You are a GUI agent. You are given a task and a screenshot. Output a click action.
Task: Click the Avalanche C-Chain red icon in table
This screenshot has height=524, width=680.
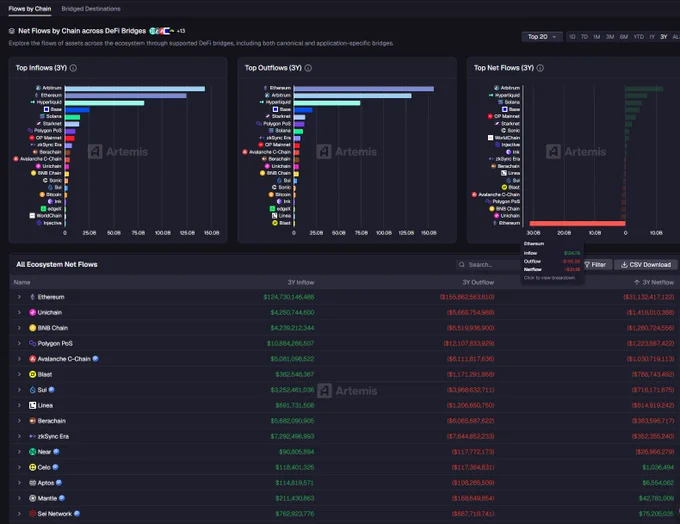(33, 359)
